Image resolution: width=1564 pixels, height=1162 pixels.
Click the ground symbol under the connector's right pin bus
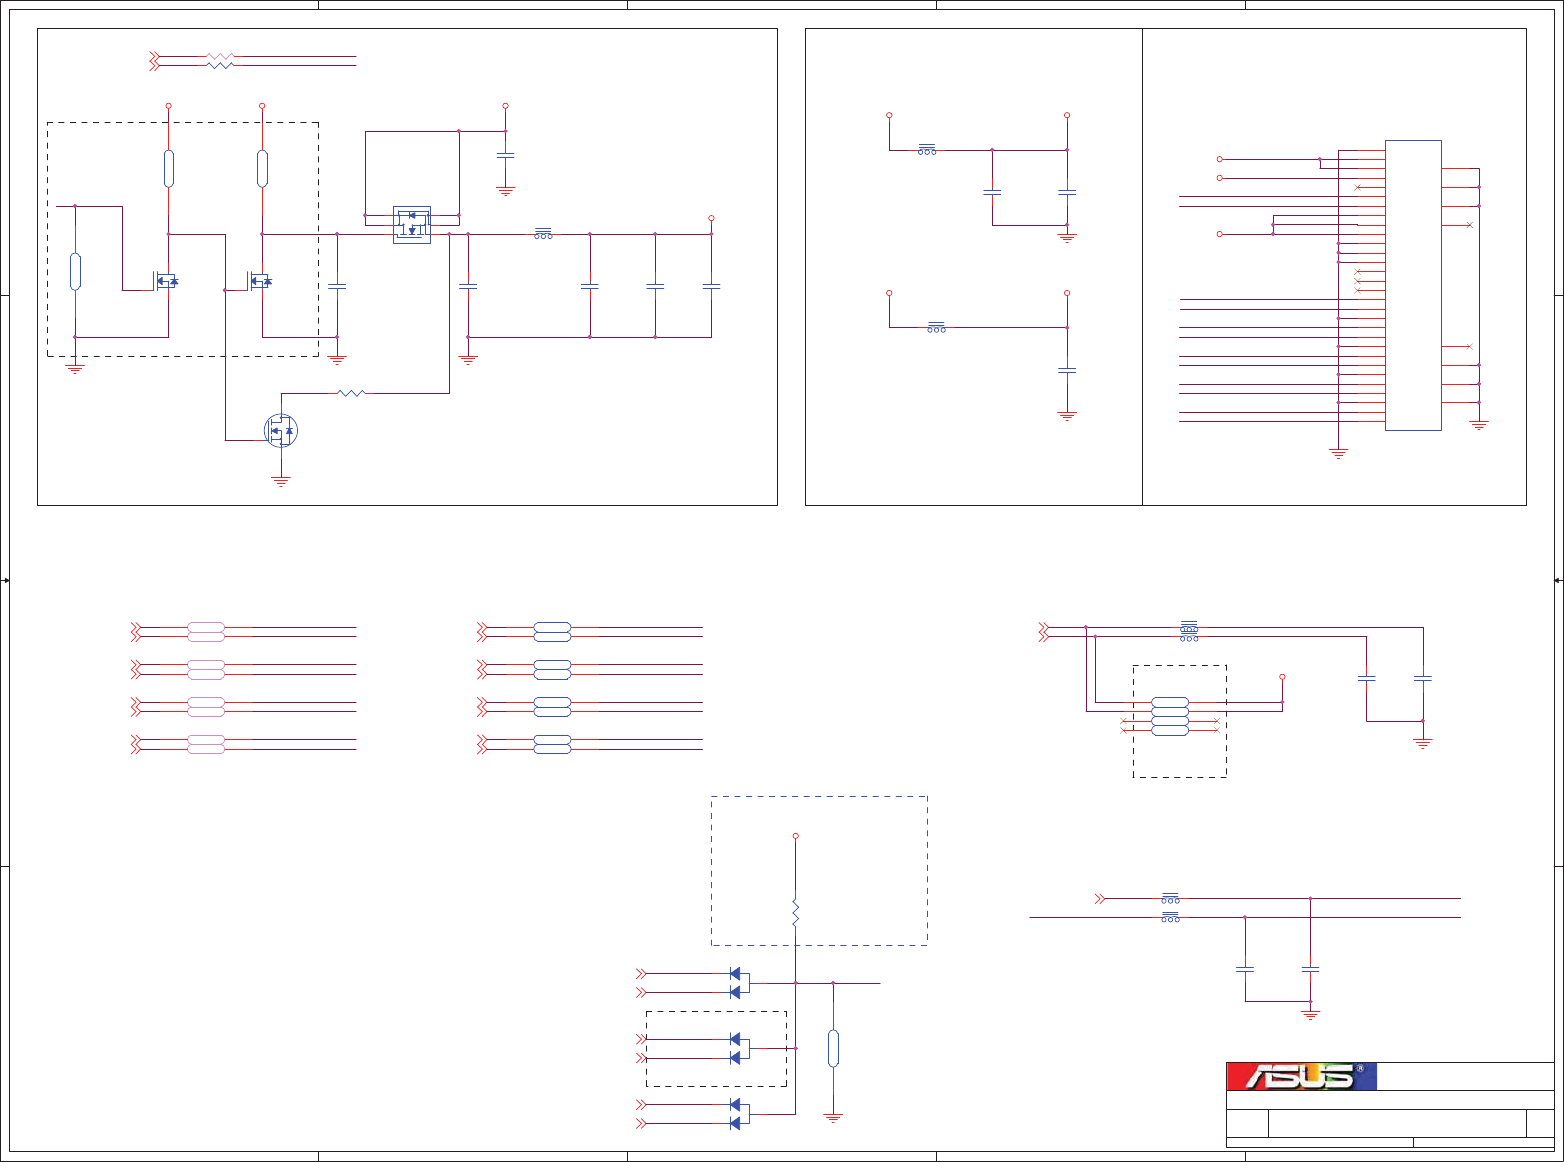pyautogui.click(x=1479, y=425)
